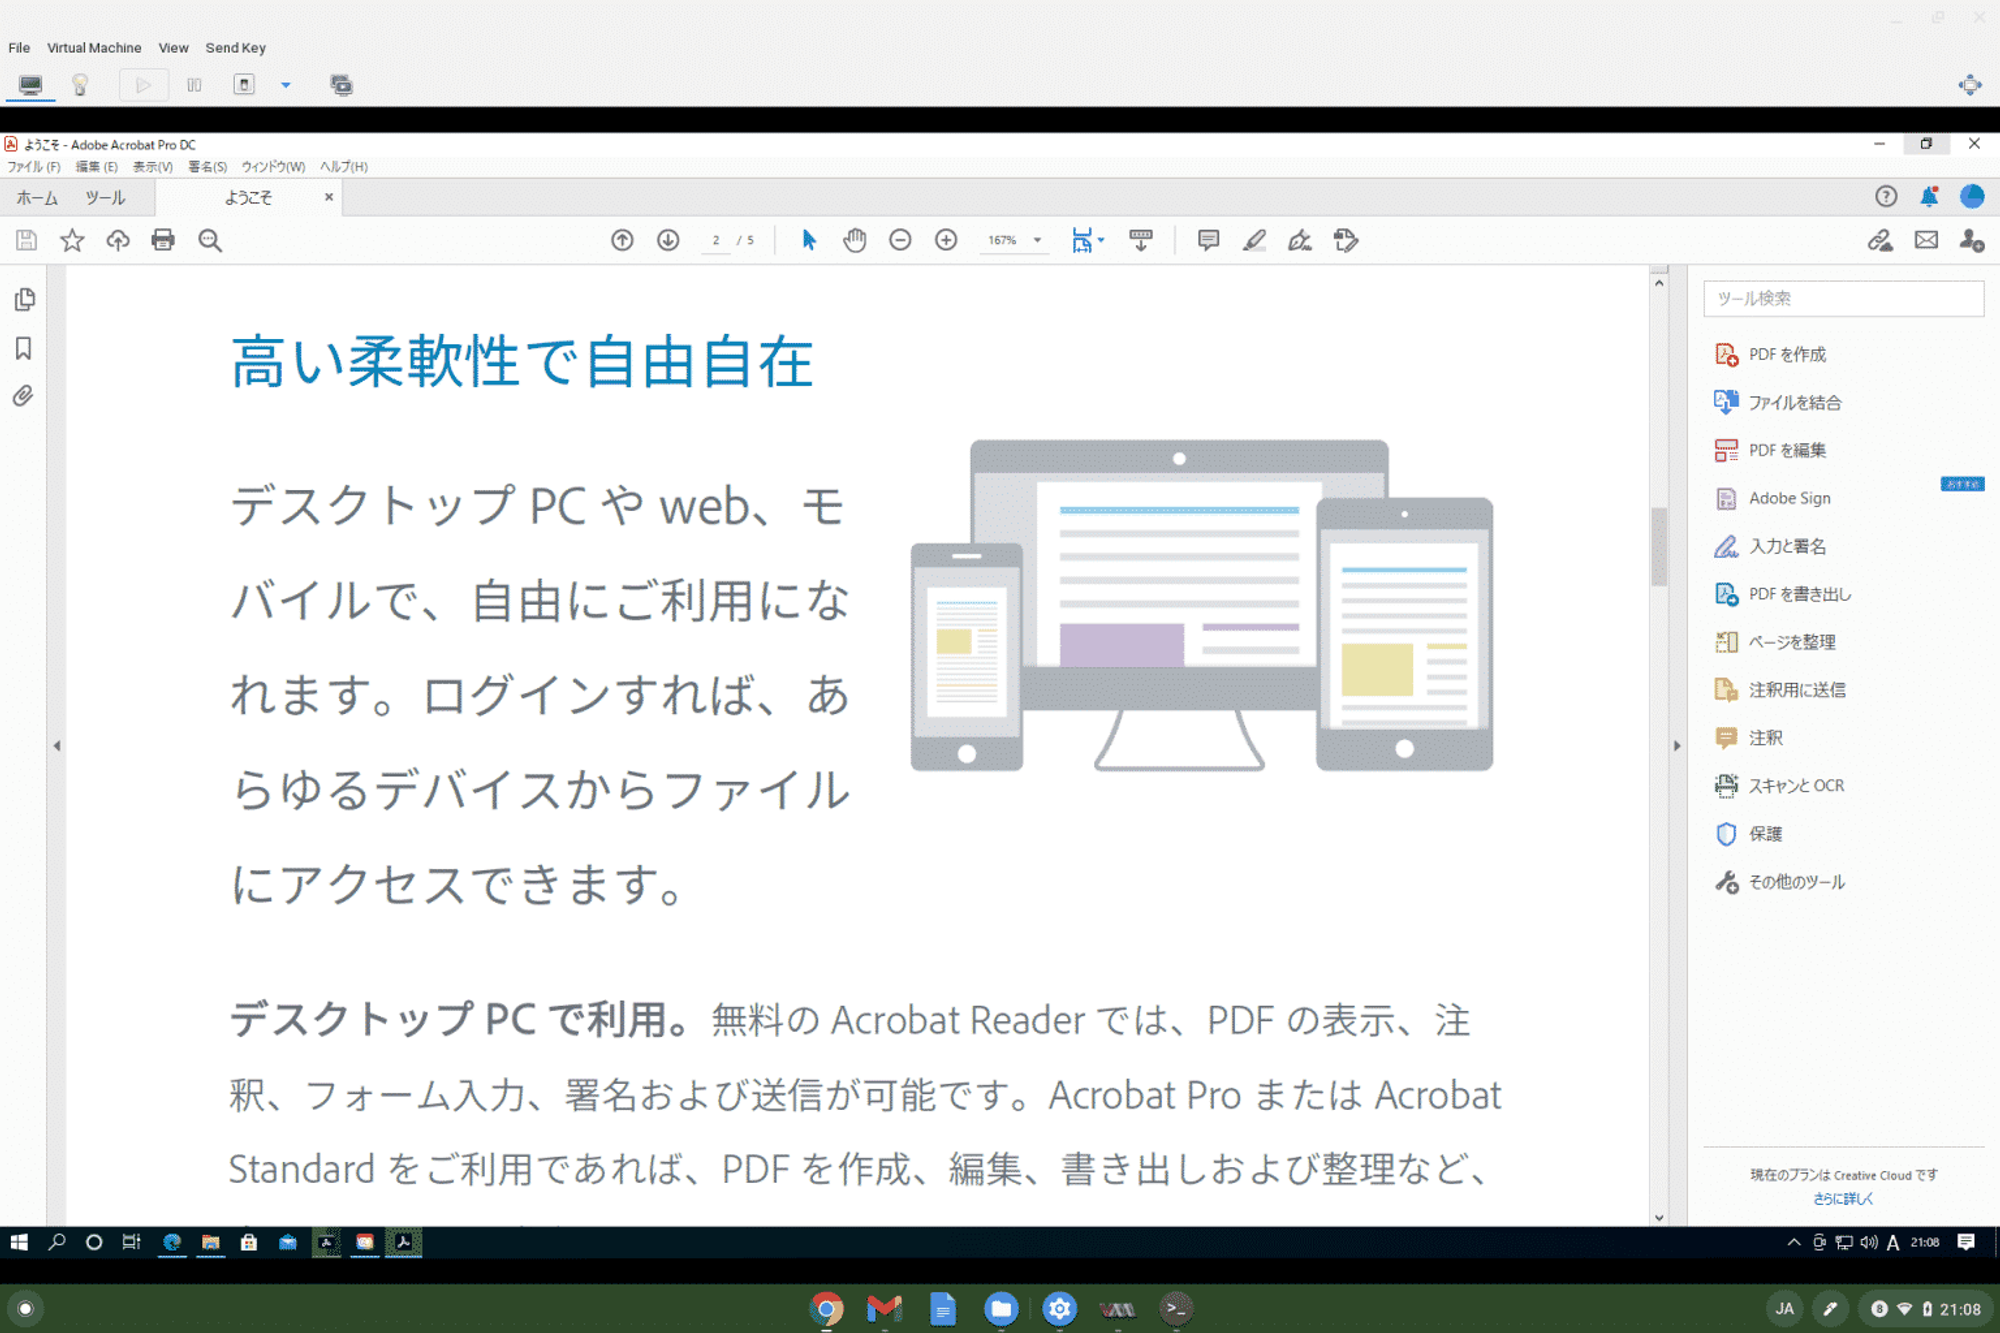Show hidden tray icons chevron
Viewport: 2000px width, 1333px height.
point(1793,1242)
